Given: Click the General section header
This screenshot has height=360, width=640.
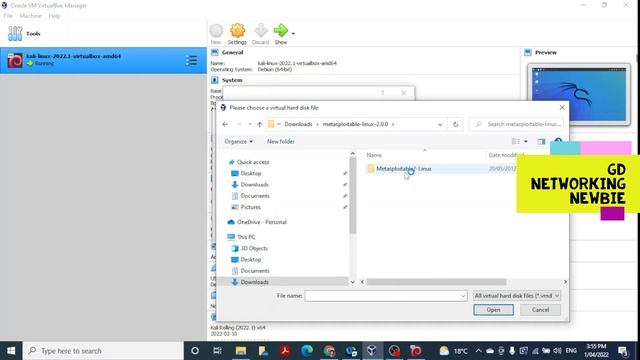Looking at the screenshot, I should 232,52.
